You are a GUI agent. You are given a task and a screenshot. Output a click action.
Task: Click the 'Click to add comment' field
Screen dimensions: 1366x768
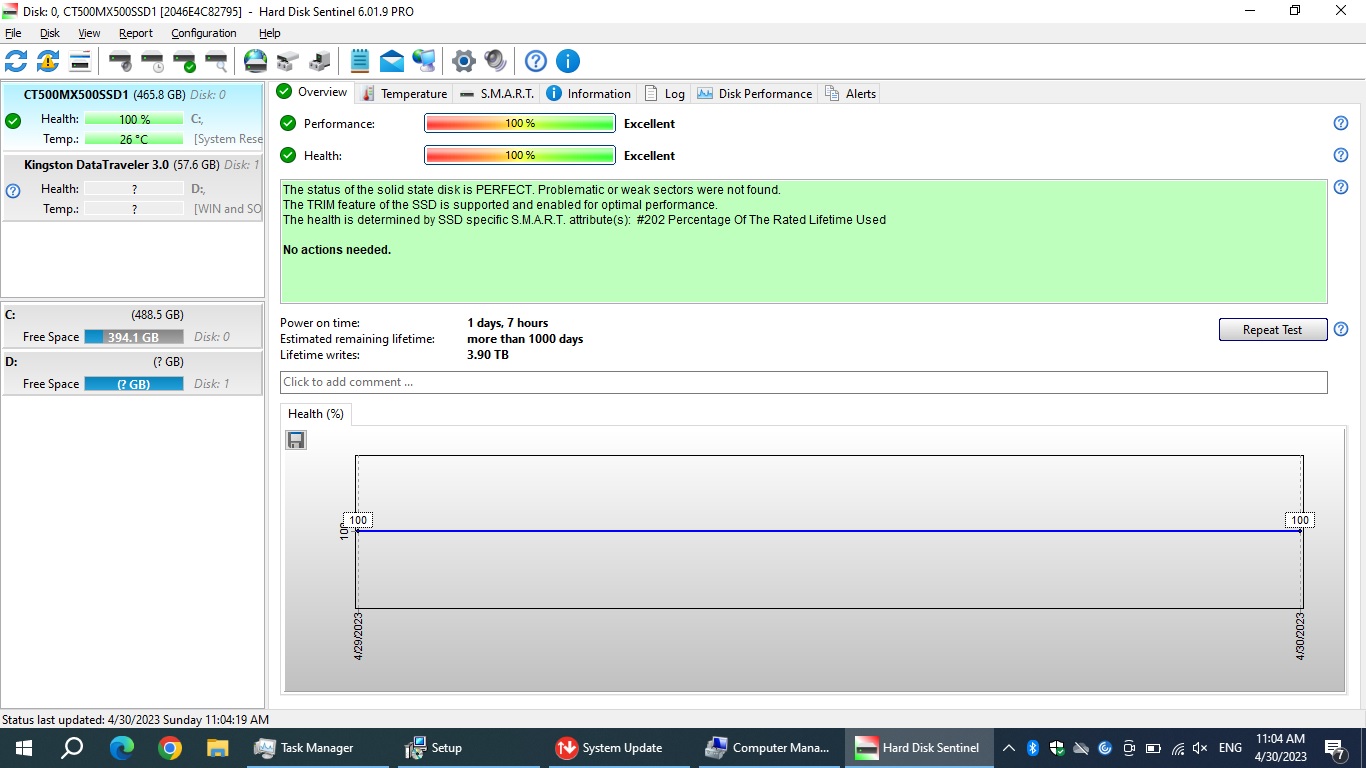803,382
